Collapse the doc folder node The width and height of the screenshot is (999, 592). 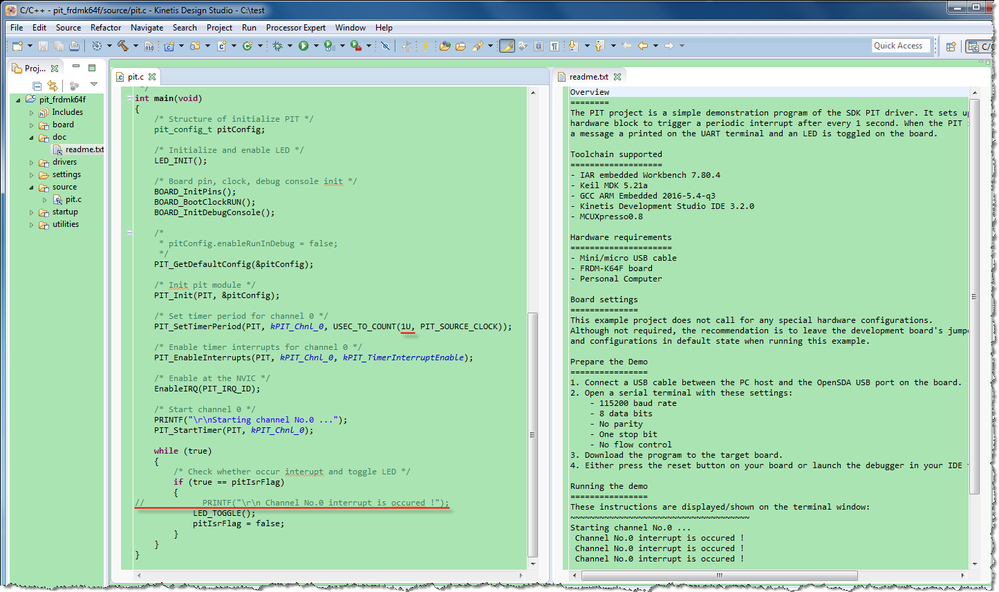(31, 138)
